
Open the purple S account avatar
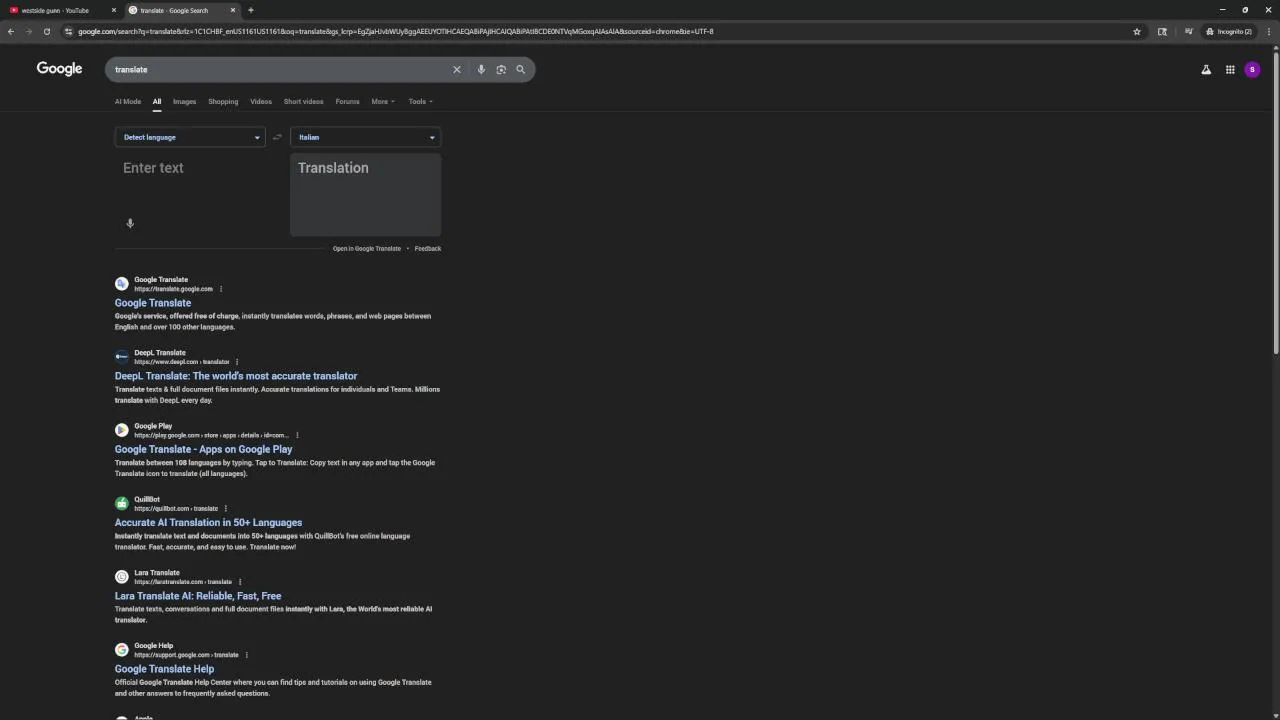pyautogui.click(x=1252, y=69)
